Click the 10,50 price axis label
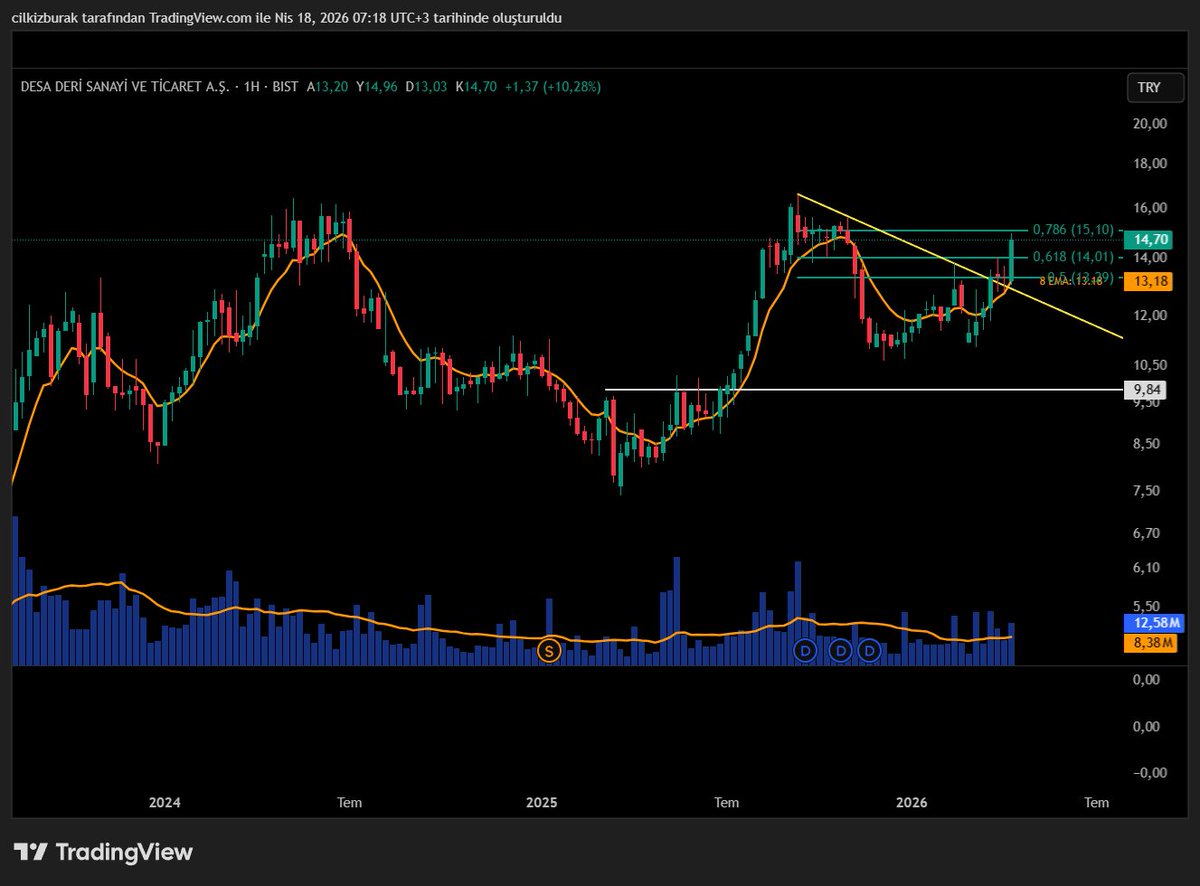This screenshot has width=1200, height=886. click(1150, 365)
